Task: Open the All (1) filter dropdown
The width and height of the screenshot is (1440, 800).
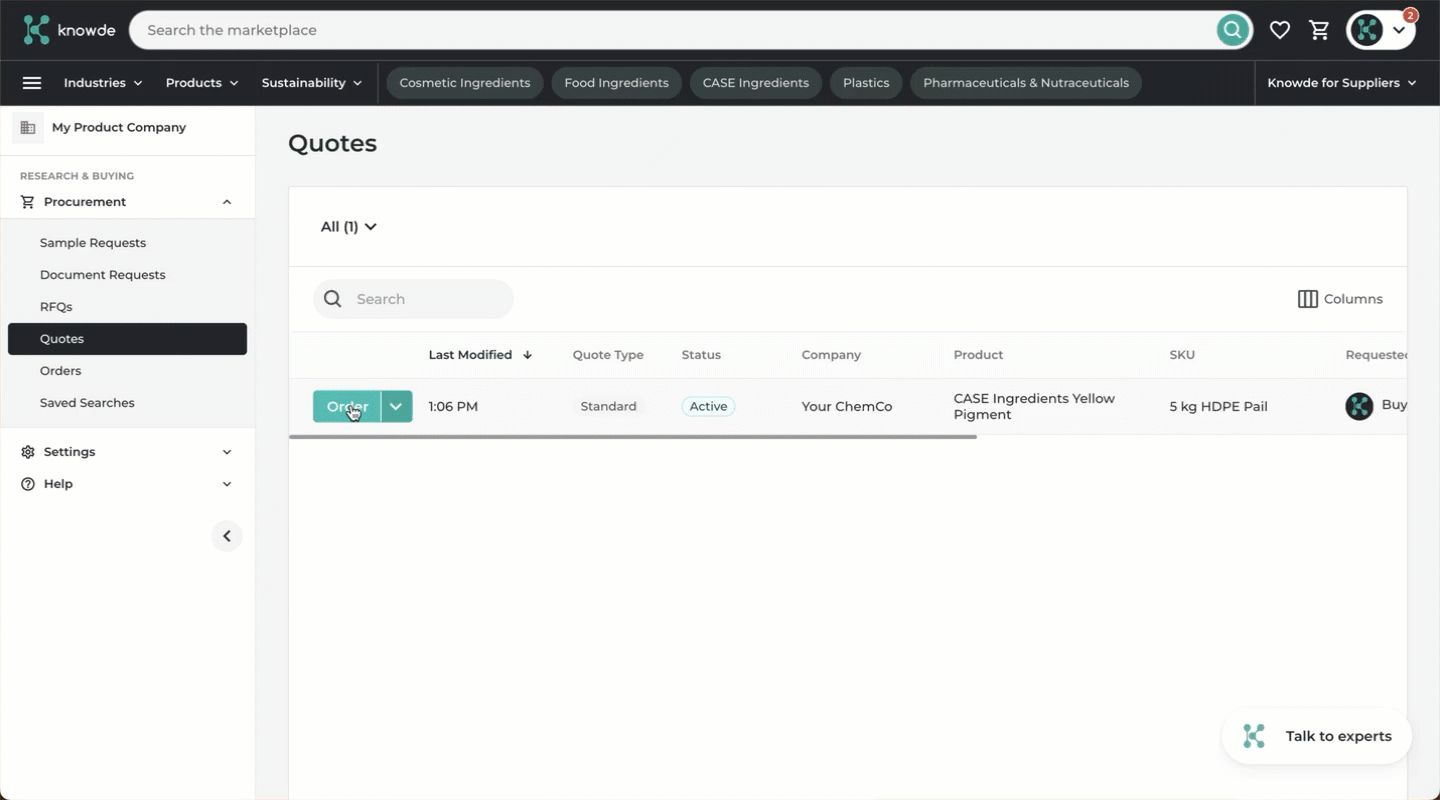Action: click(349, 227)
